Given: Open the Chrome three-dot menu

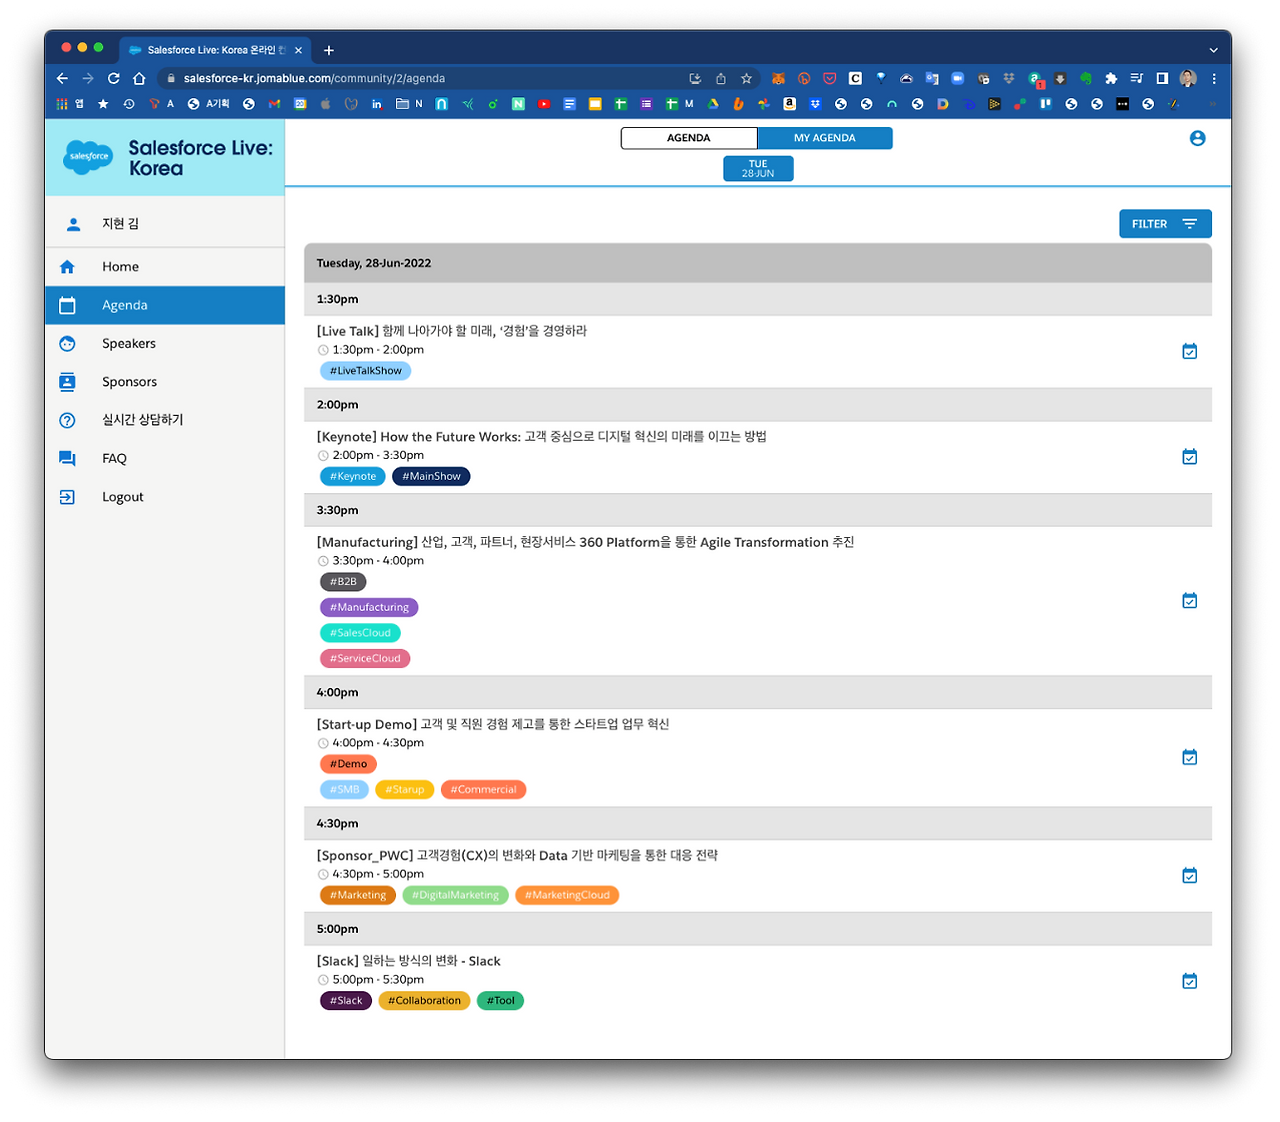Looking at the screenshot, I should [x=1214, y=78].
